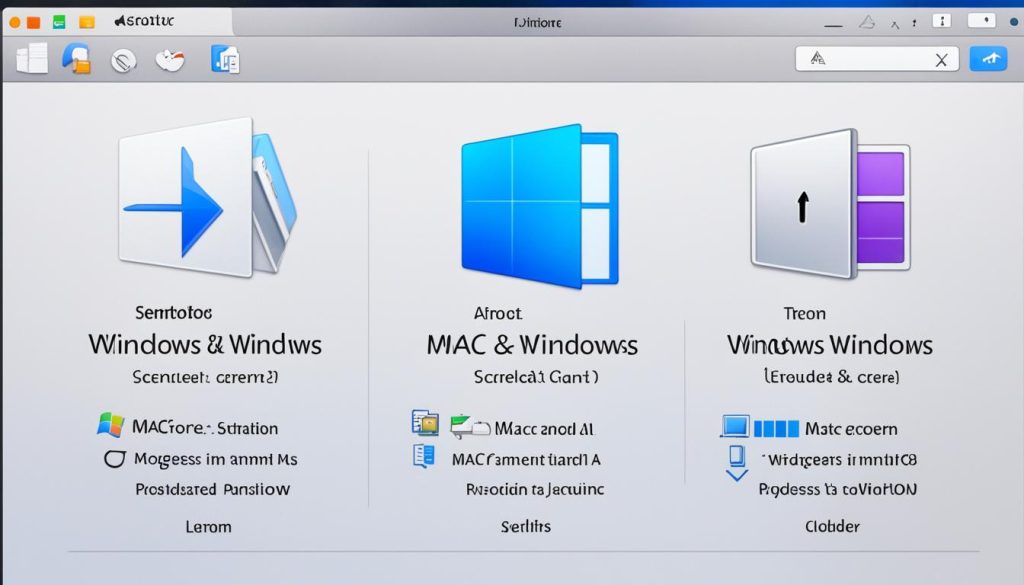1024x585 pixels.
Task: Click the Rʁotidin ta Jacuiinc text
Action: tap(535, 489)
